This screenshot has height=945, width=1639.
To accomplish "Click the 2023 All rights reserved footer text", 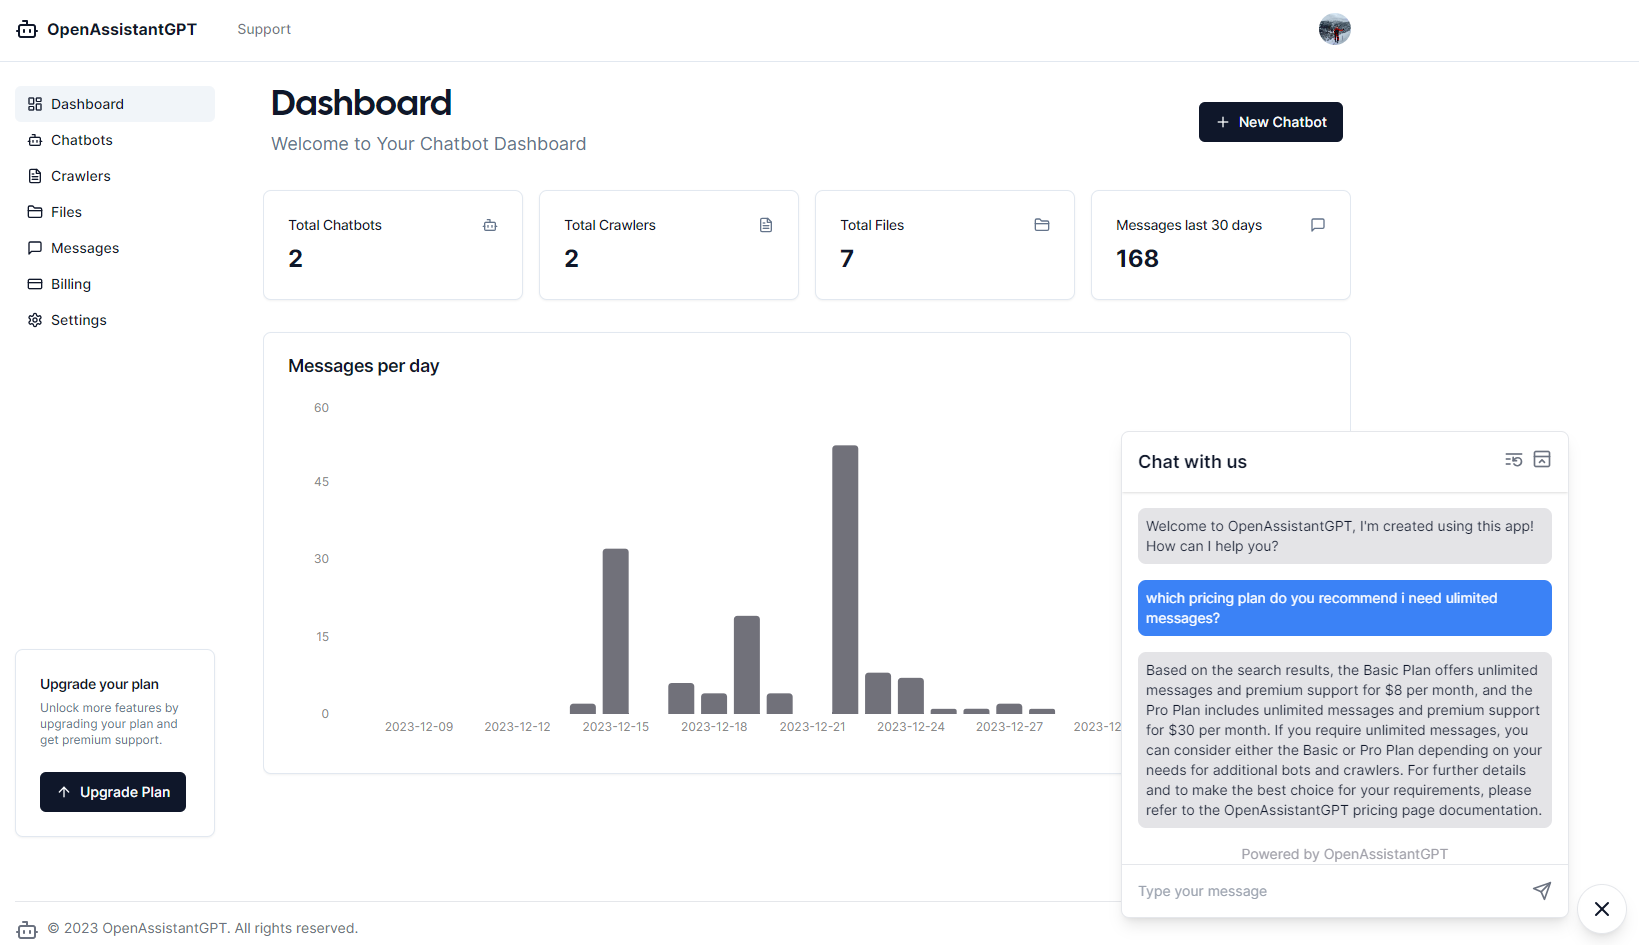I will (x=203, y=928).
